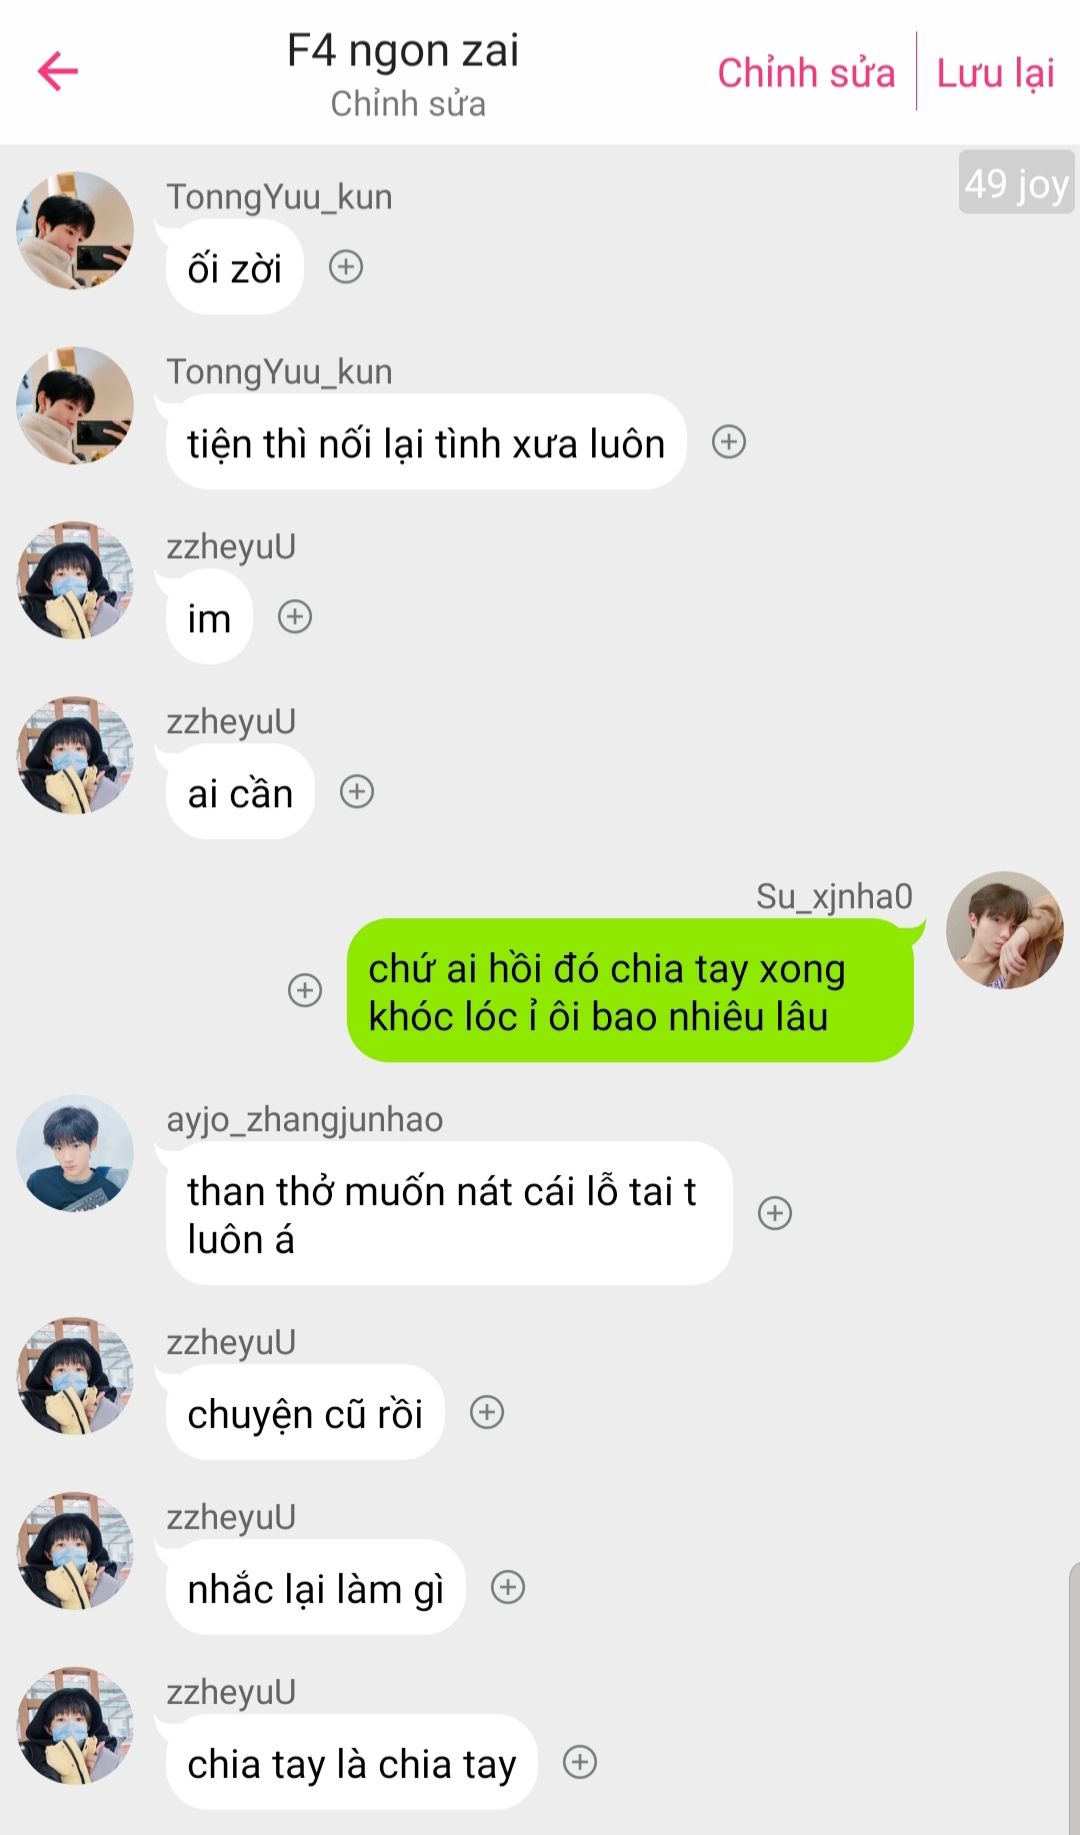Screen dimensions: 1080x1835
Task: Click plus icon next to "tiện thì nối lại tình xưa luôn"
Action: (729, 442)
